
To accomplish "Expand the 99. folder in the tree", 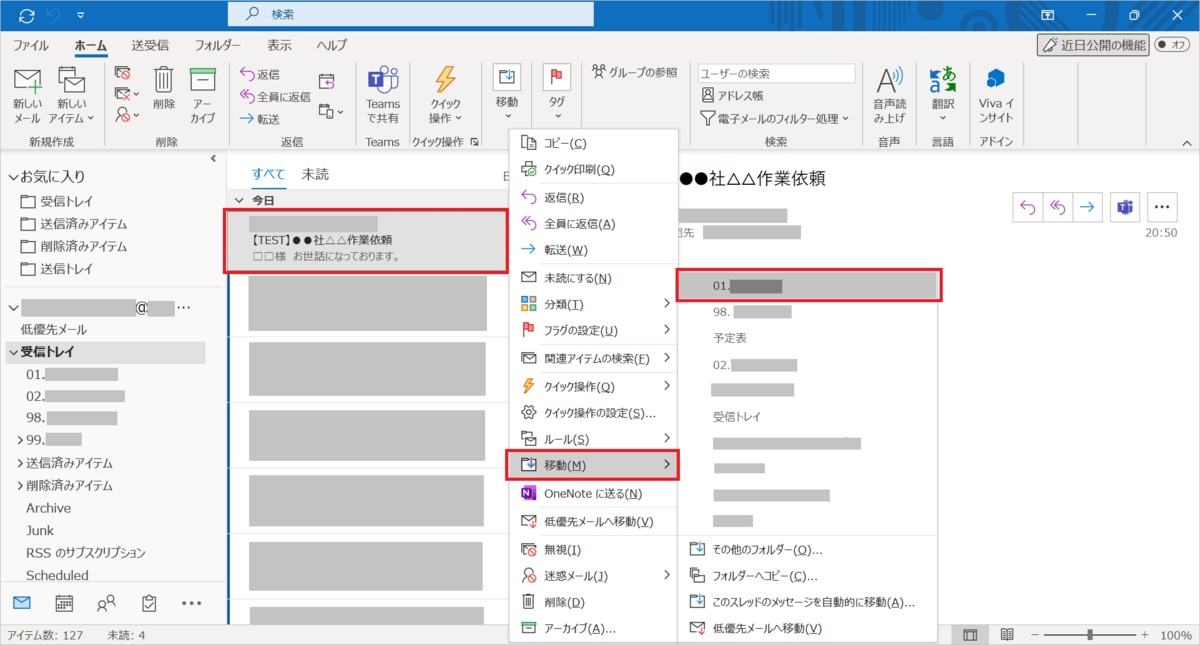I will [20, 439].
